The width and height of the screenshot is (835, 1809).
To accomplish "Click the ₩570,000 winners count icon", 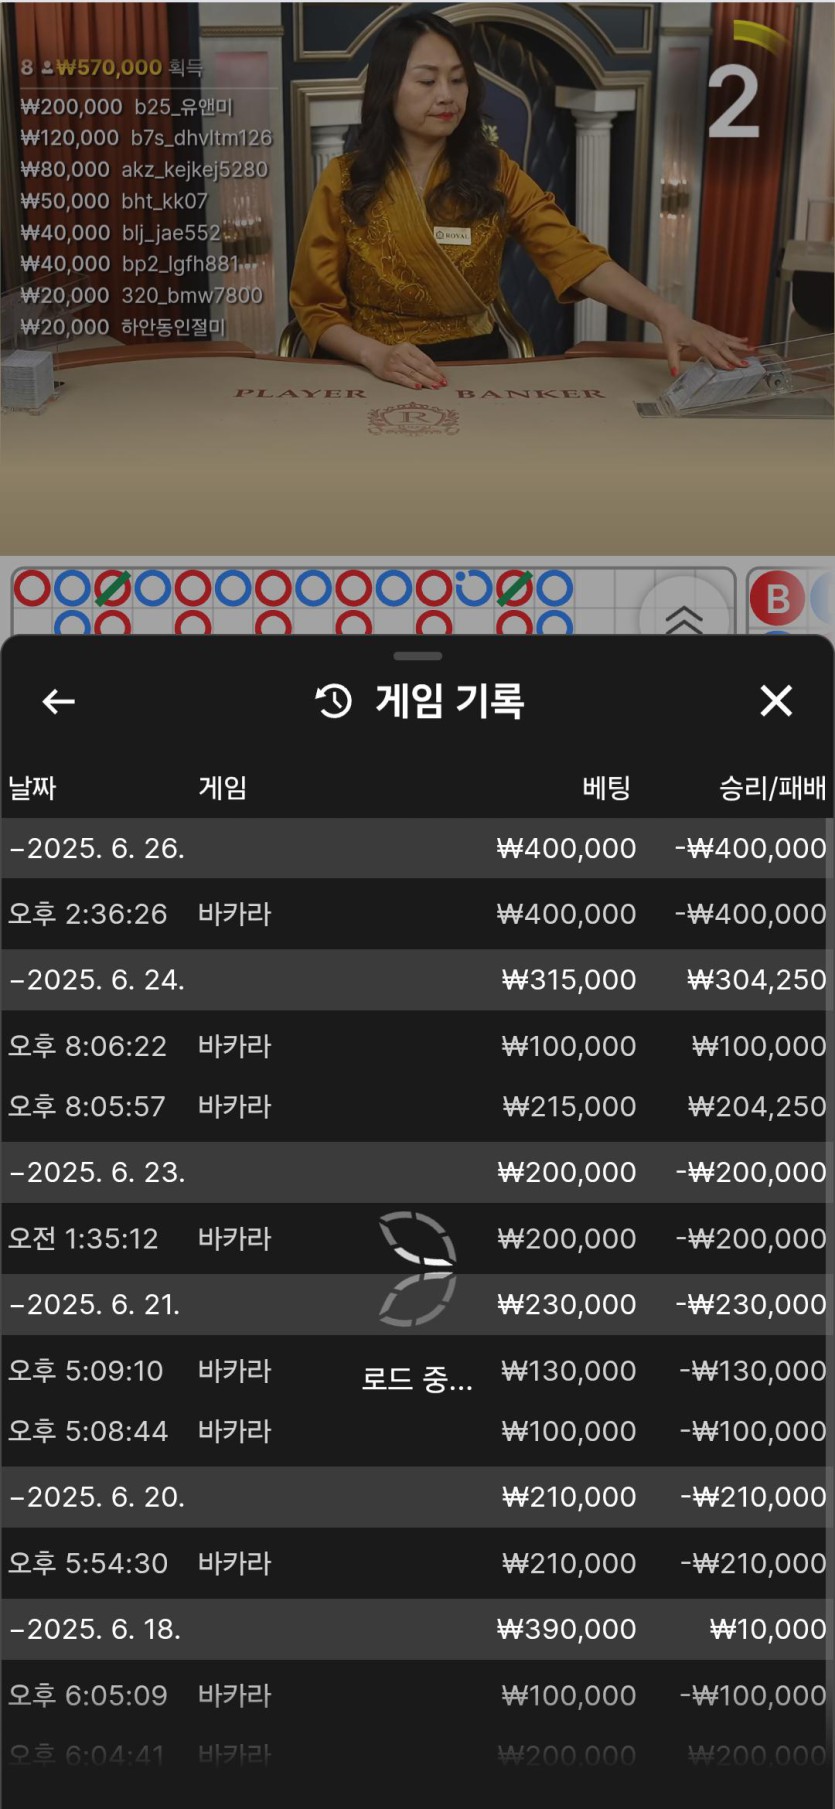I will click(x=47, y=68).
